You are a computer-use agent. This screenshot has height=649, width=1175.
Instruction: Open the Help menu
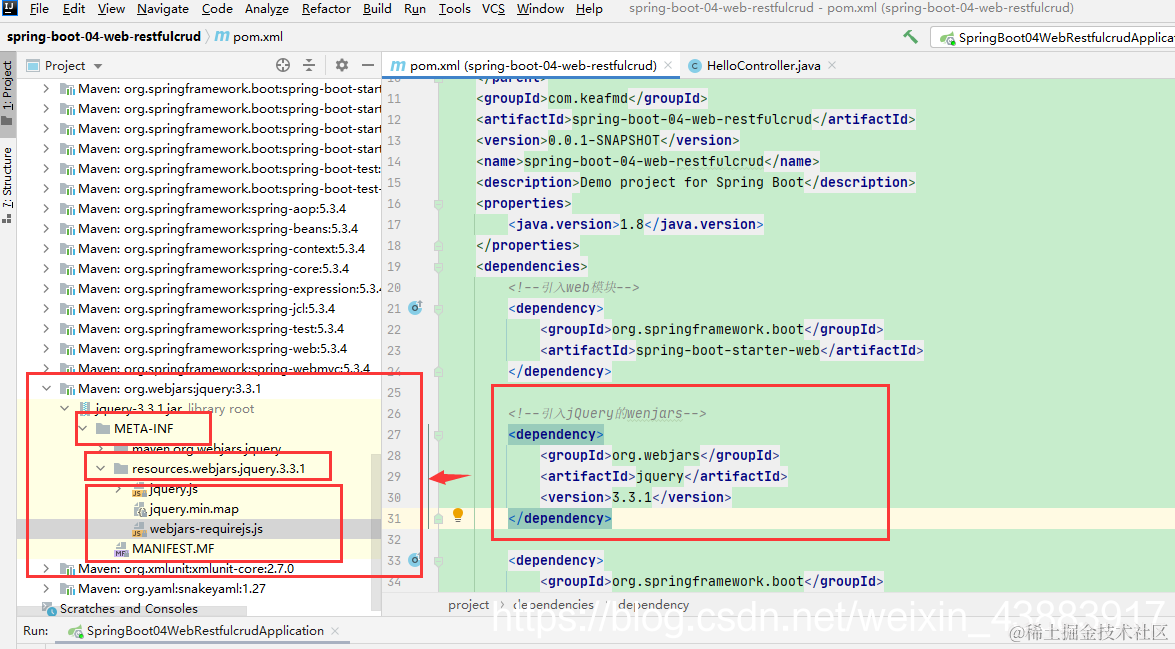(589, 9)
